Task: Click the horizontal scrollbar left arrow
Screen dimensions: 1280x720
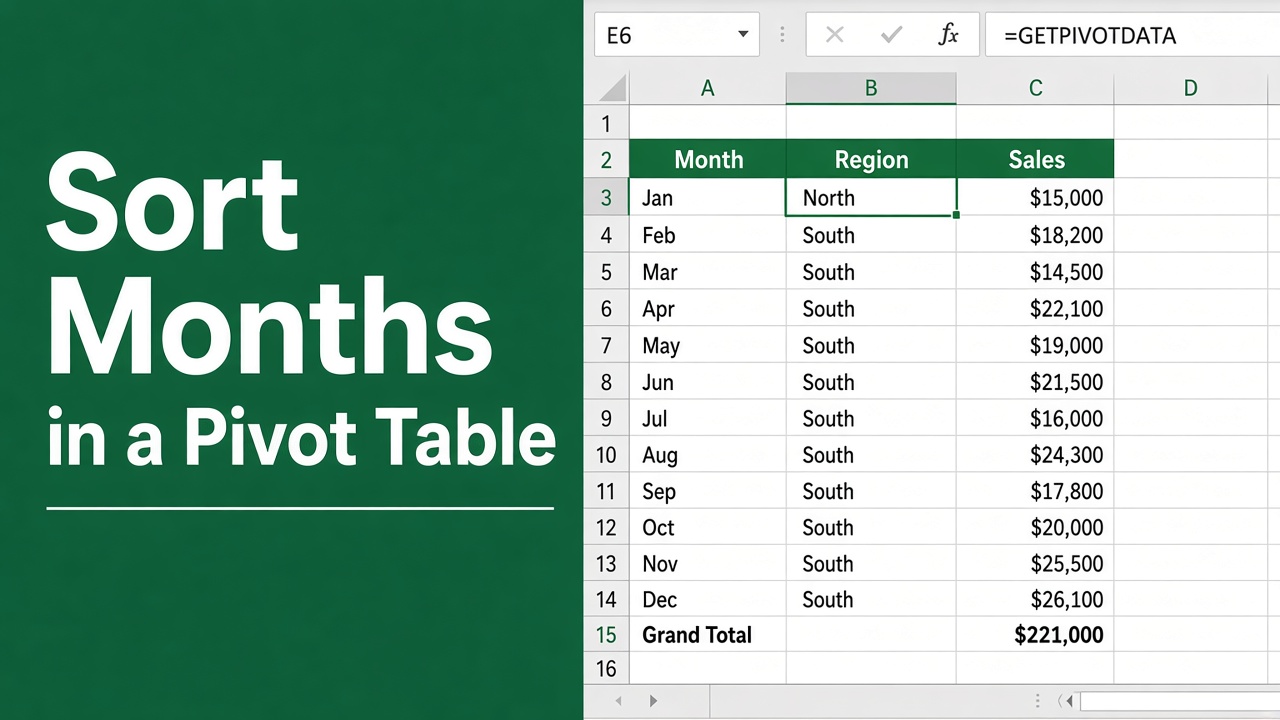Action: [1069, 701]
